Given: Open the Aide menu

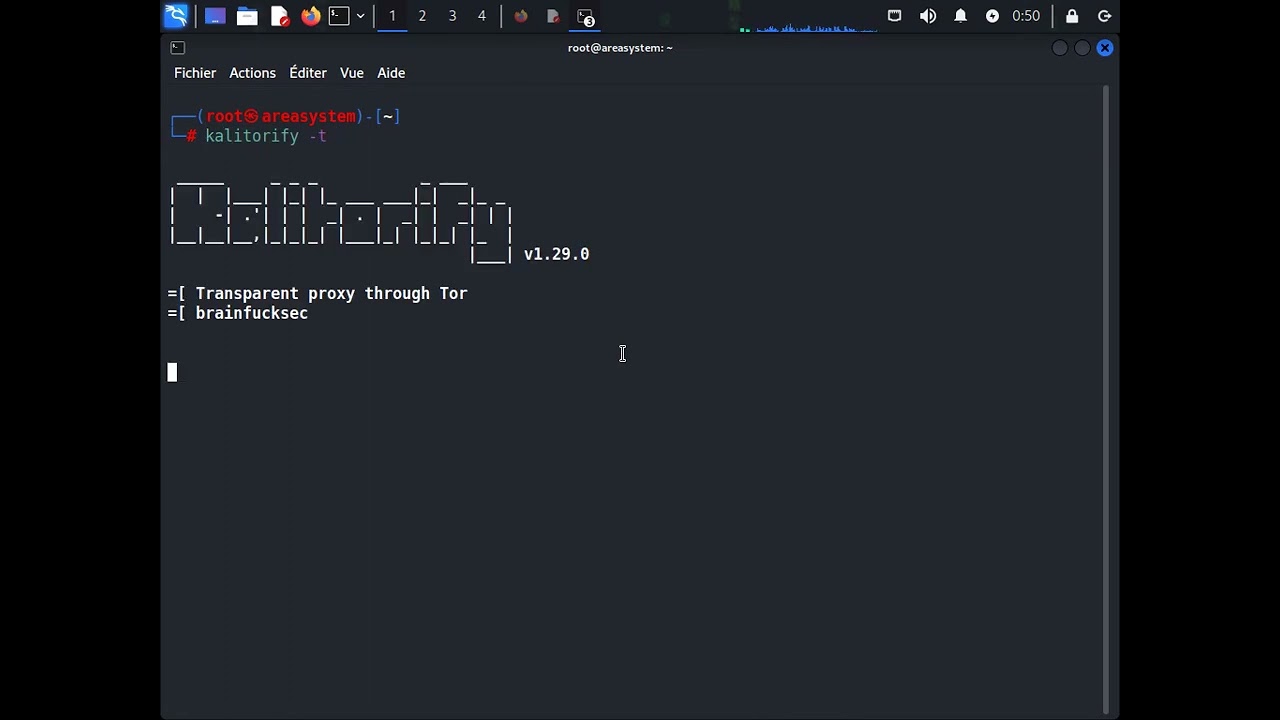Looking at the screenshot, I should tap(391, 73).
